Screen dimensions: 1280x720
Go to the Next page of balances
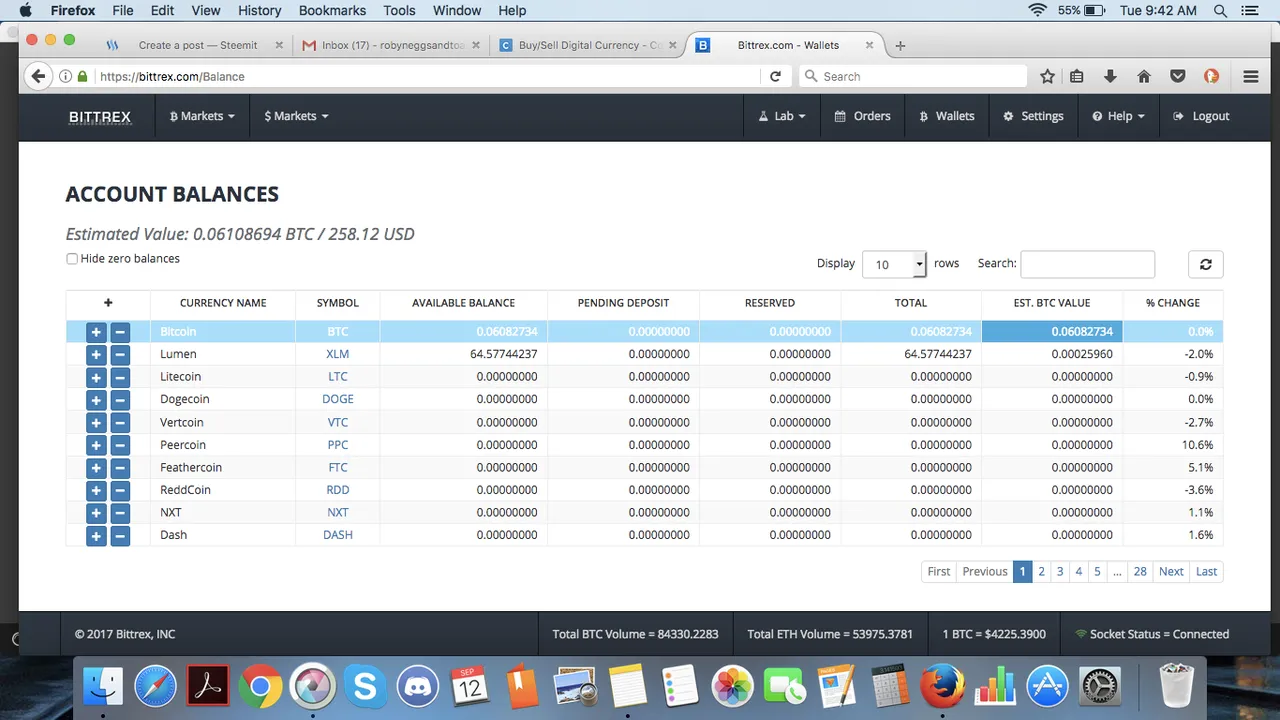(x=1171, y=571)
